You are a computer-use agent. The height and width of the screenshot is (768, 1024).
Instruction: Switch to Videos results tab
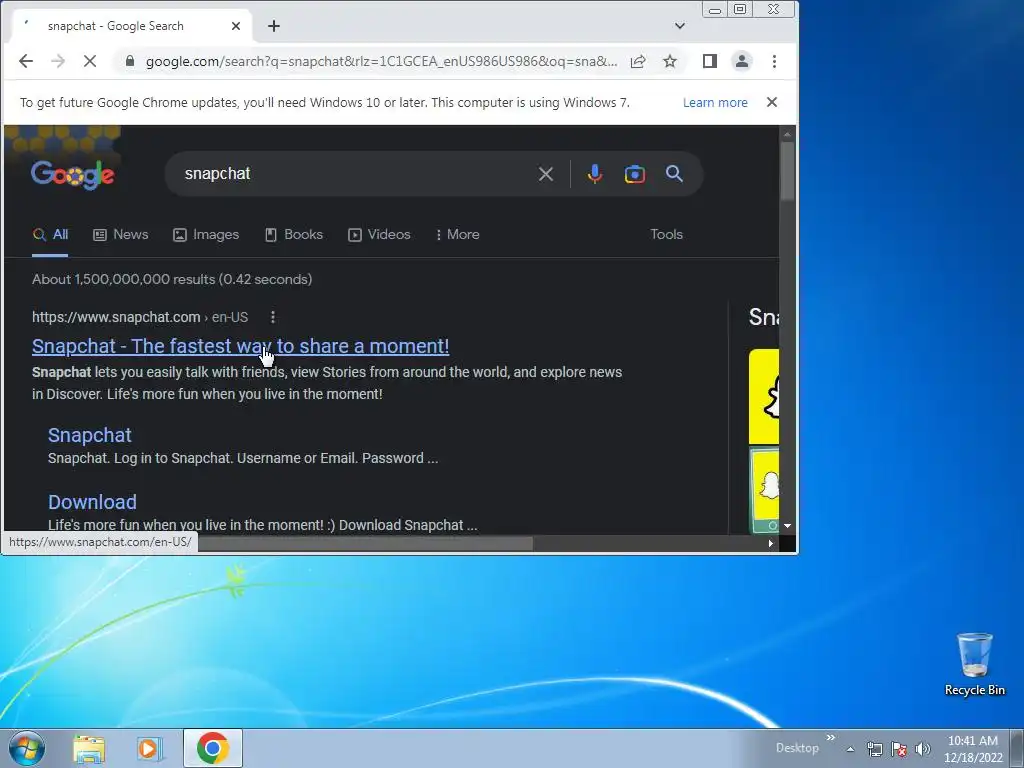pyautogui.click(x=379, y=234)
